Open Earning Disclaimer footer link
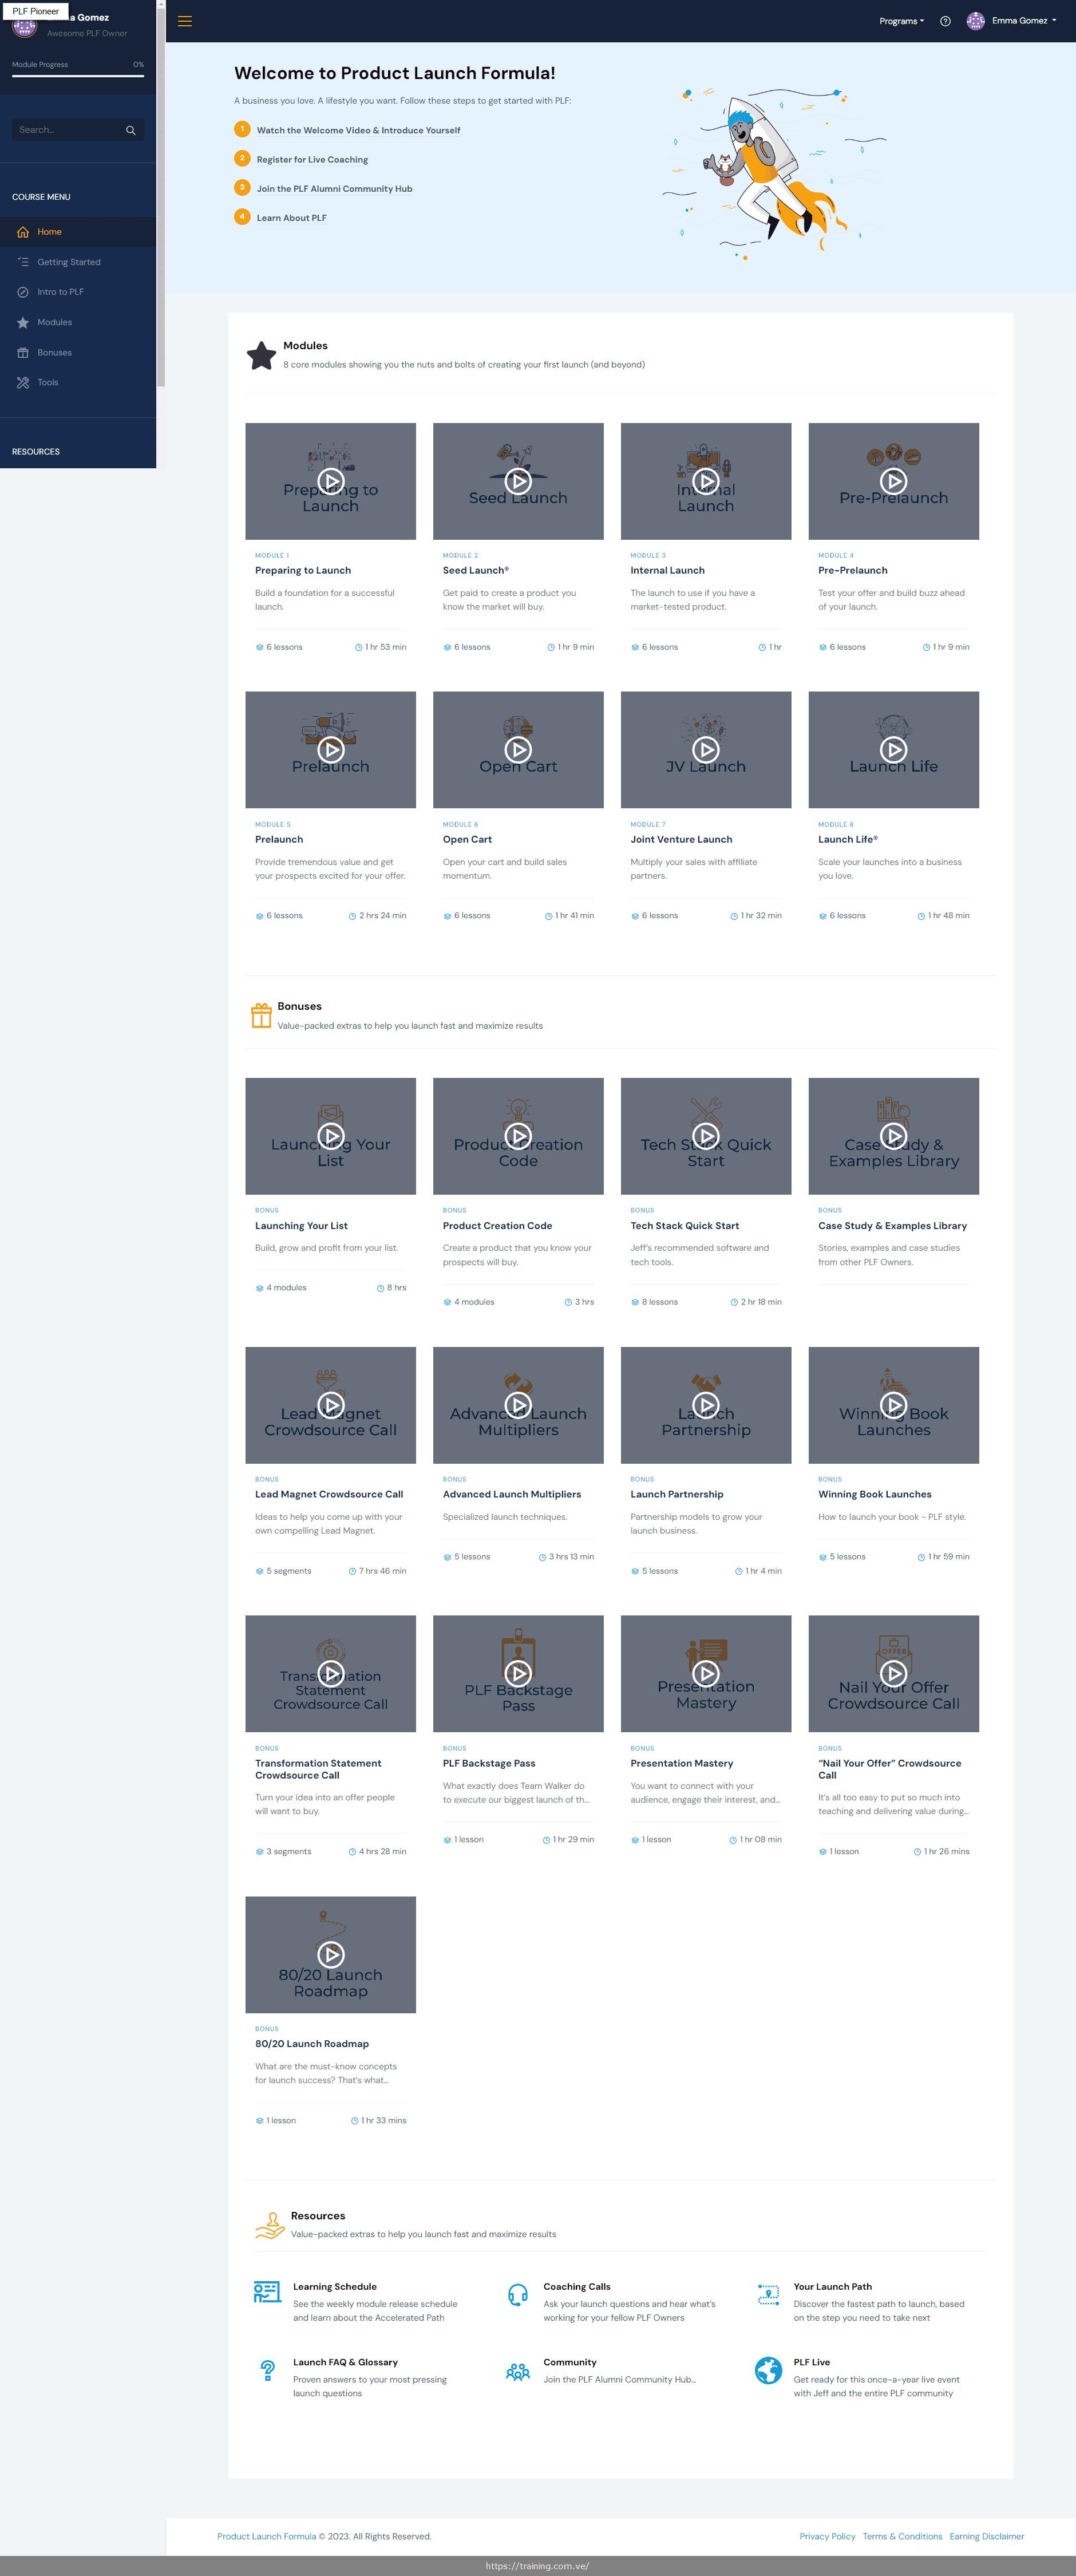This screenshot has width=1076, height=2576. (x=986, y=2536)
